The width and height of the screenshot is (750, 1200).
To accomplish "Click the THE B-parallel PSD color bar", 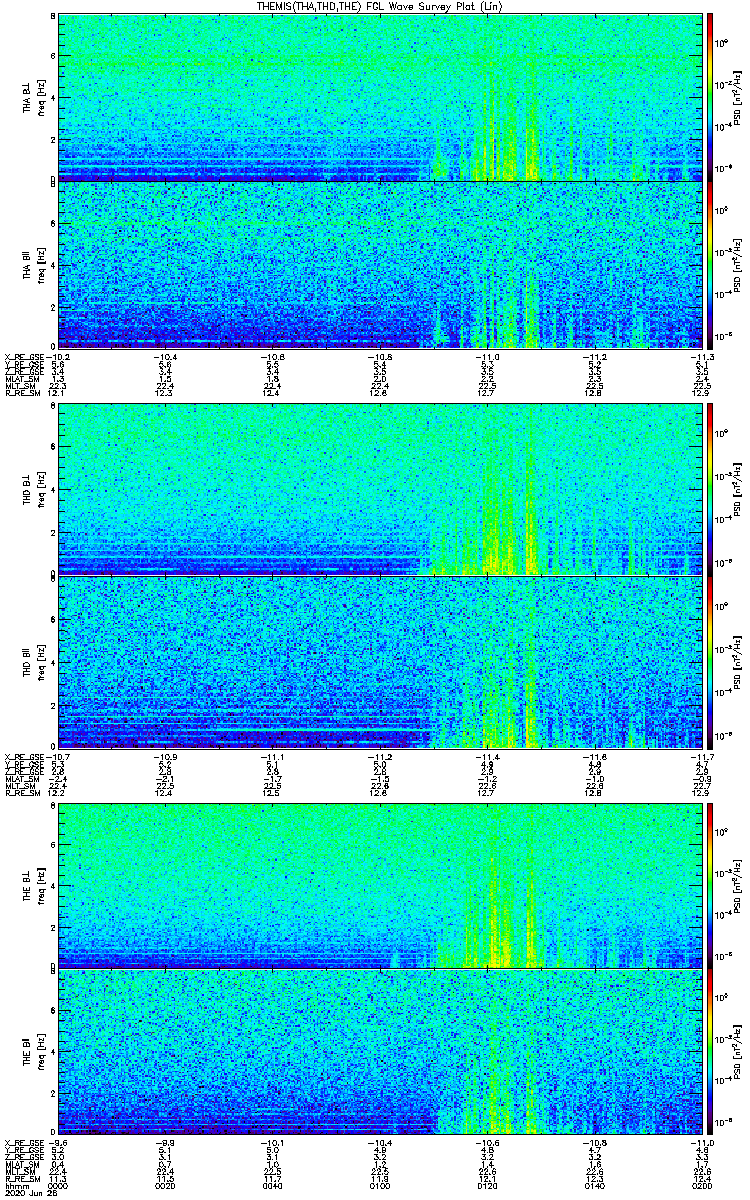I will [710, 1052].
